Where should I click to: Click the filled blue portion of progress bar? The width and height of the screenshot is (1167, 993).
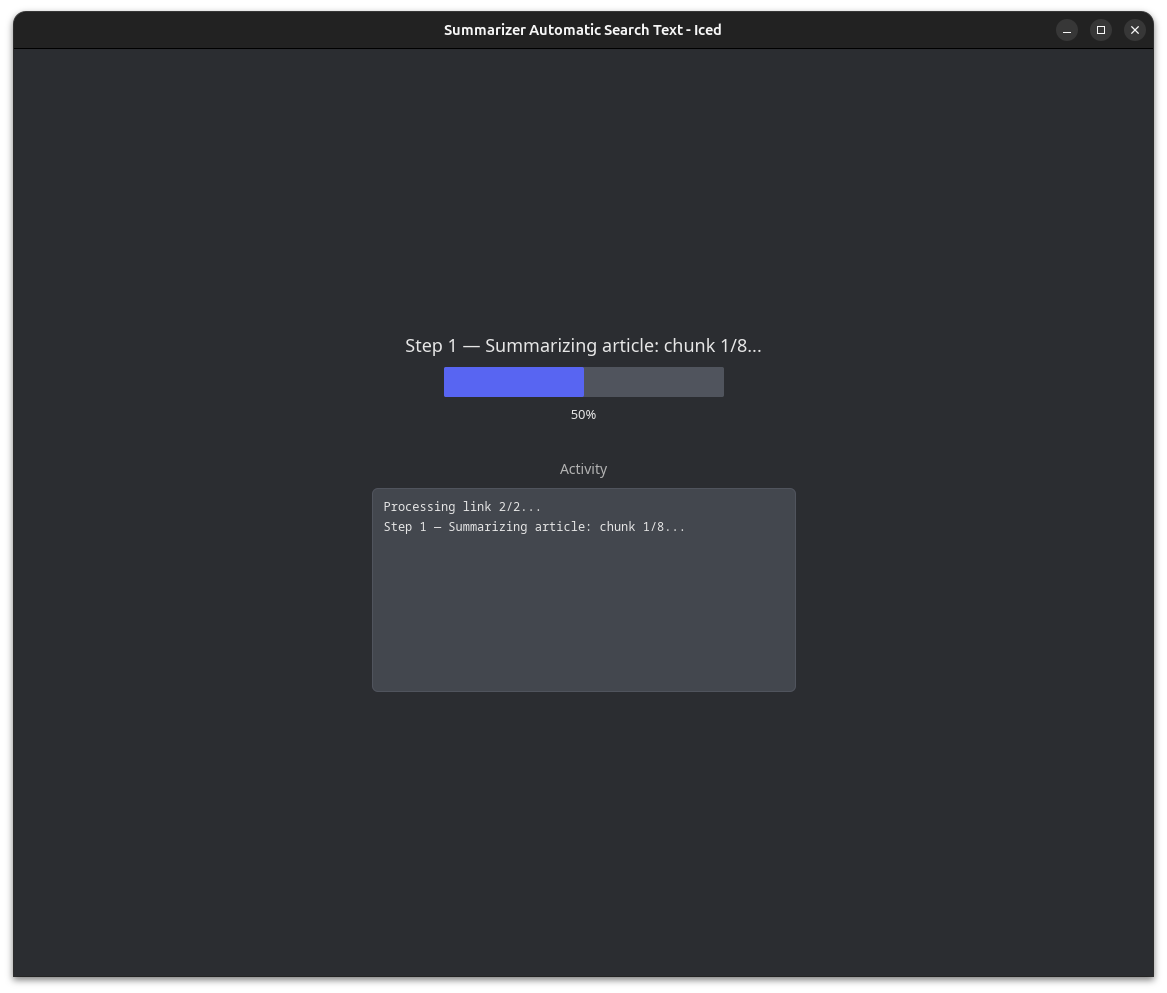coord(513,382)
